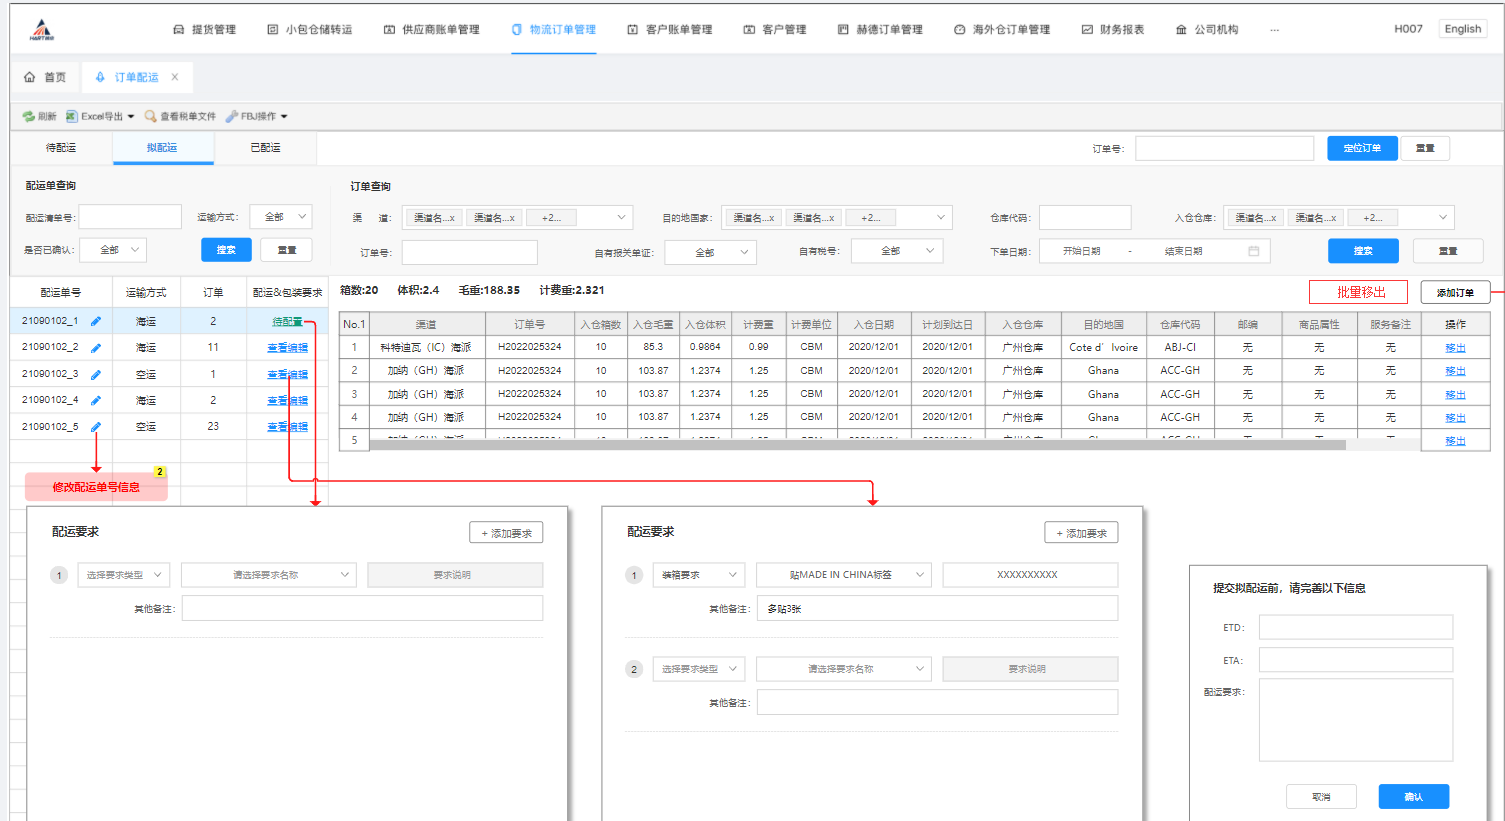Click the 刷新 refresh icon in toolbar
1505x821 pixels.
28,117
